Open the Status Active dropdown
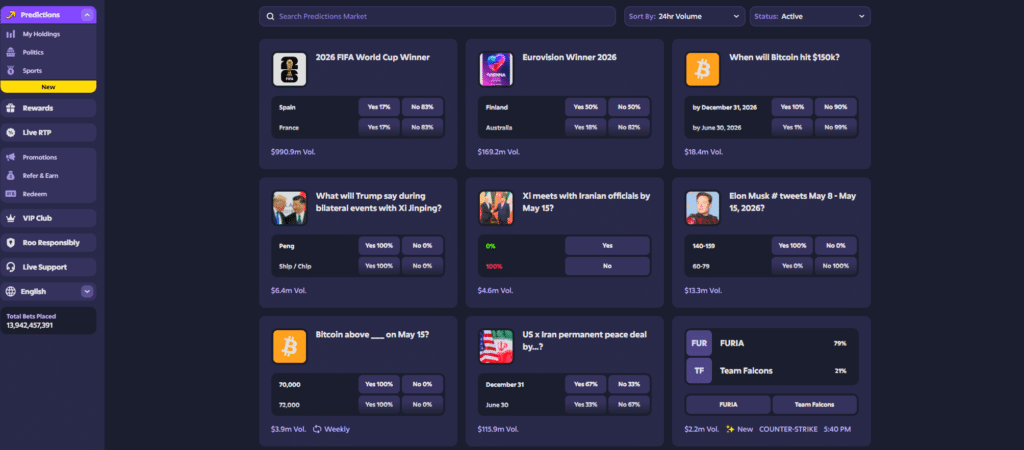This screenshot has width=1024, height=450. pyautogui.click(x=810, y=16)
